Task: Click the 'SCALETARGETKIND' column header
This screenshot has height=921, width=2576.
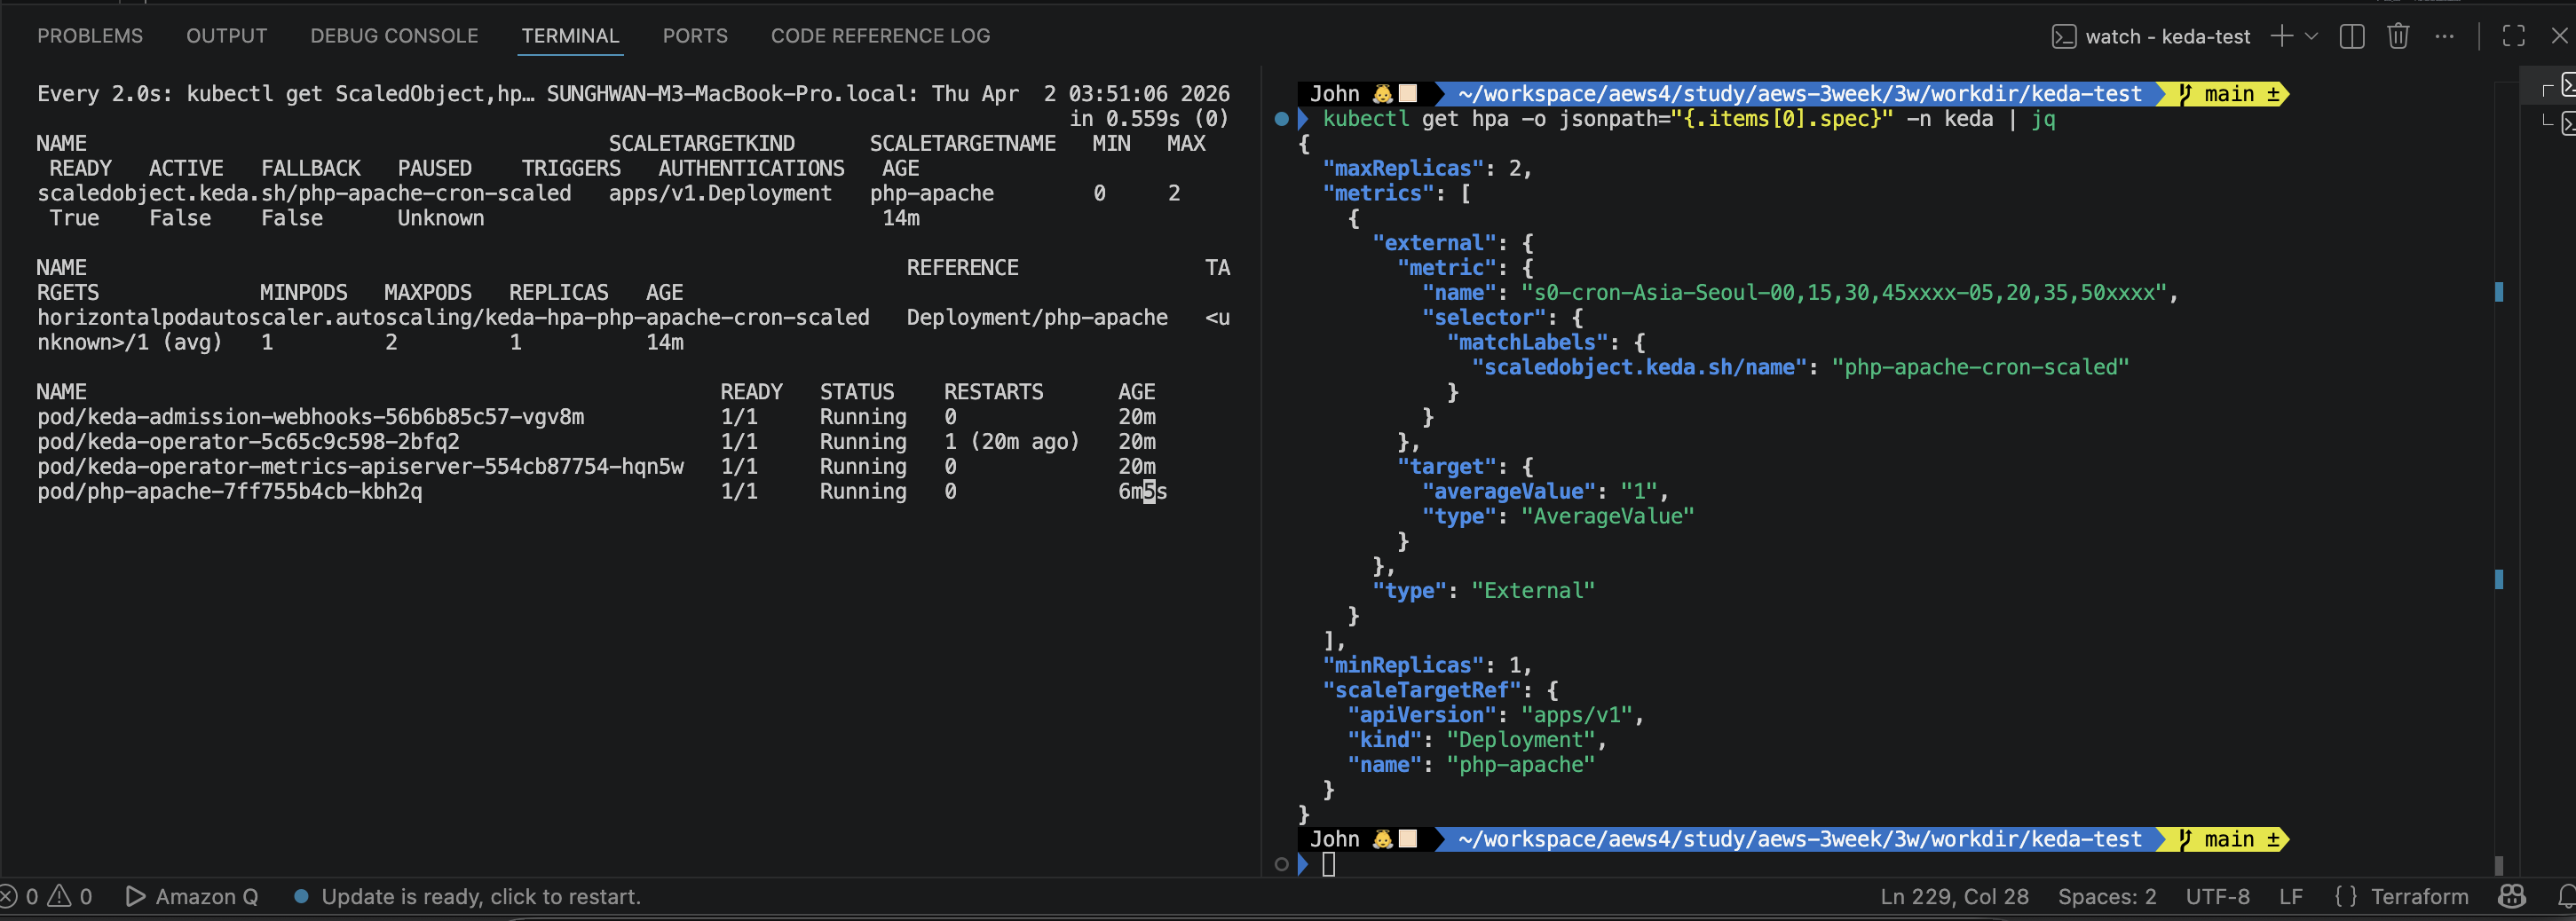Action: click(x=702, y=144)
